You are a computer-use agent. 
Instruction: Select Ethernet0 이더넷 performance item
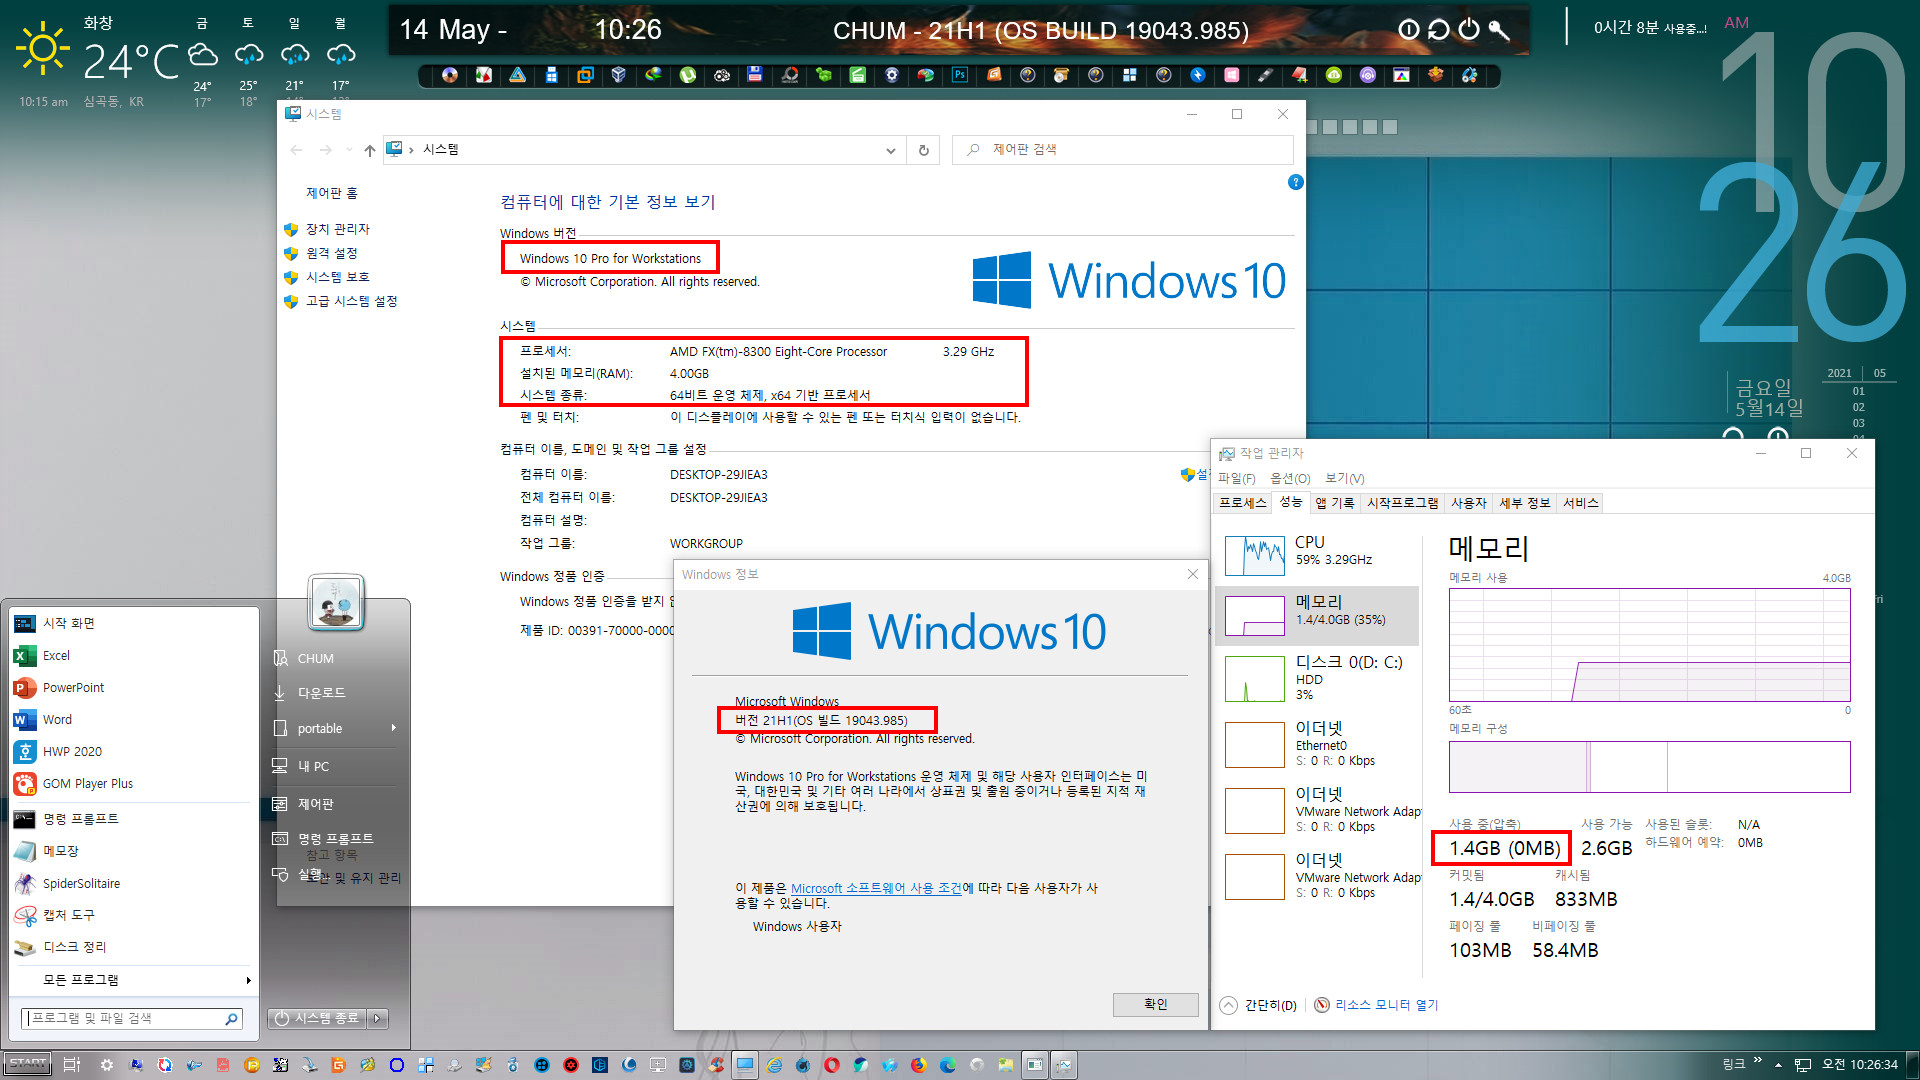(1318, 744)
